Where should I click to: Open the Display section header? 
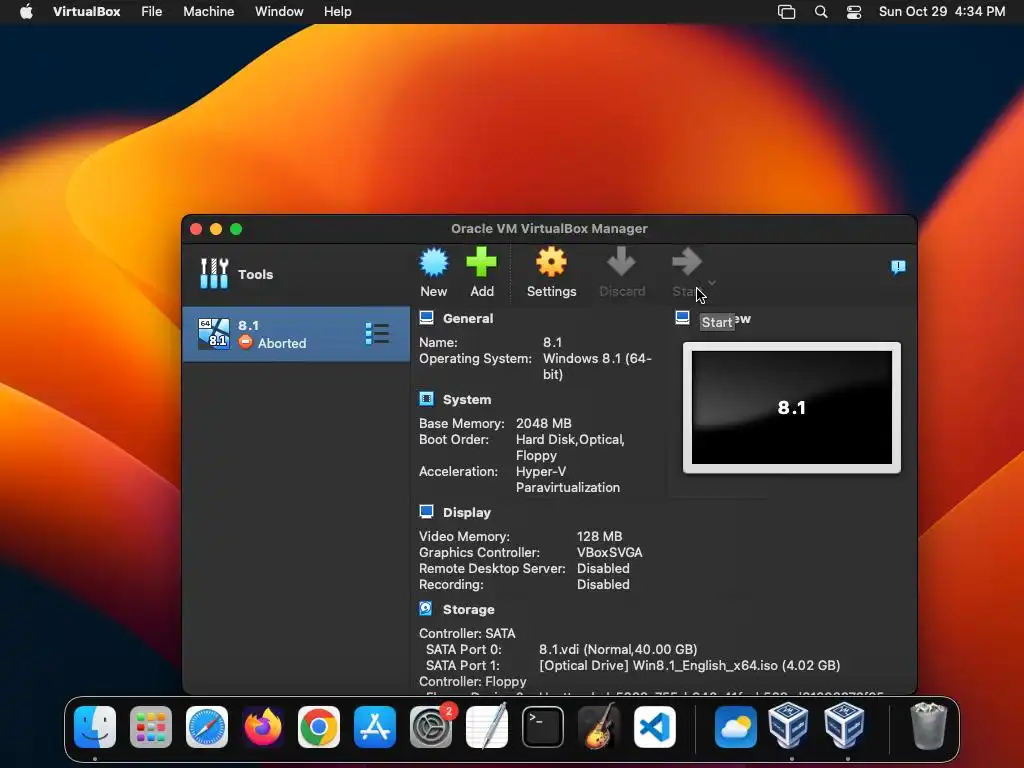point(466,512)
